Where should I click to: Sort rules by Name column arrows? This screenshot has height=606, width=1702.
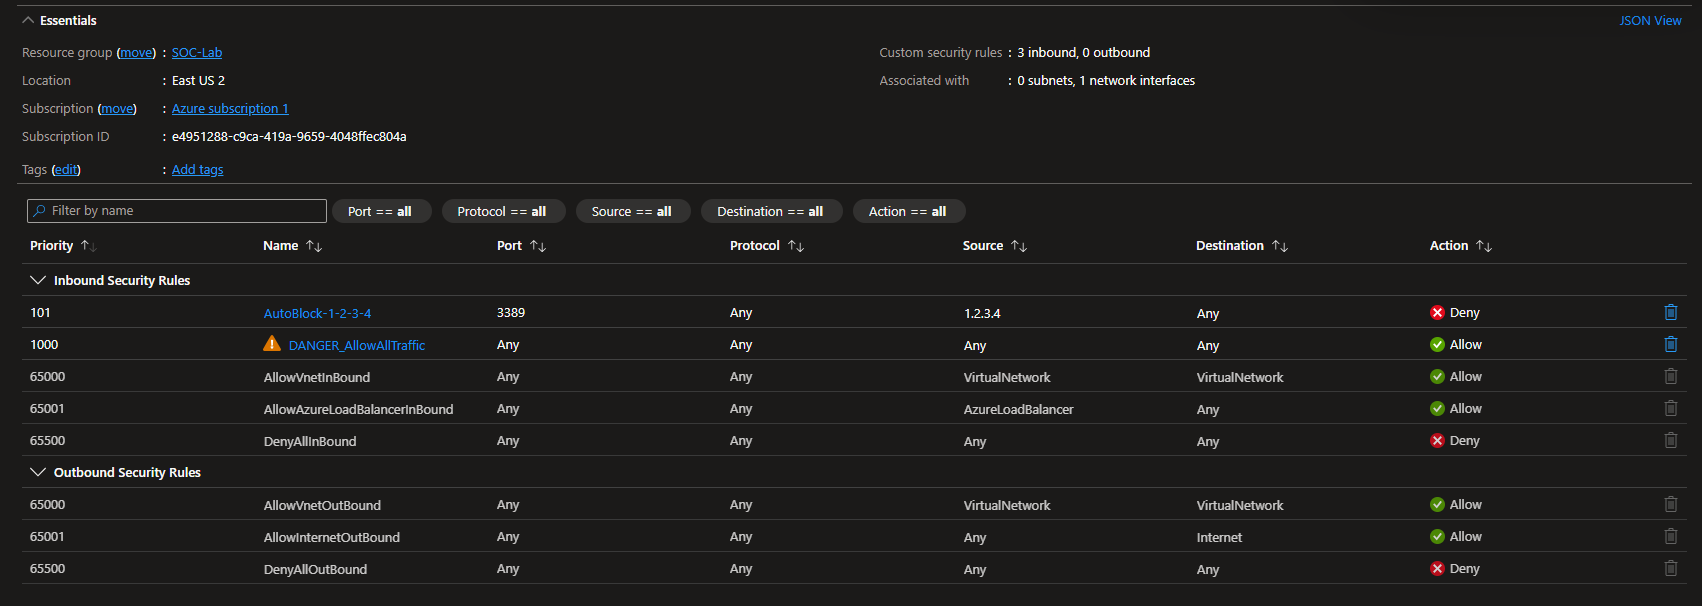coord(314,246)
